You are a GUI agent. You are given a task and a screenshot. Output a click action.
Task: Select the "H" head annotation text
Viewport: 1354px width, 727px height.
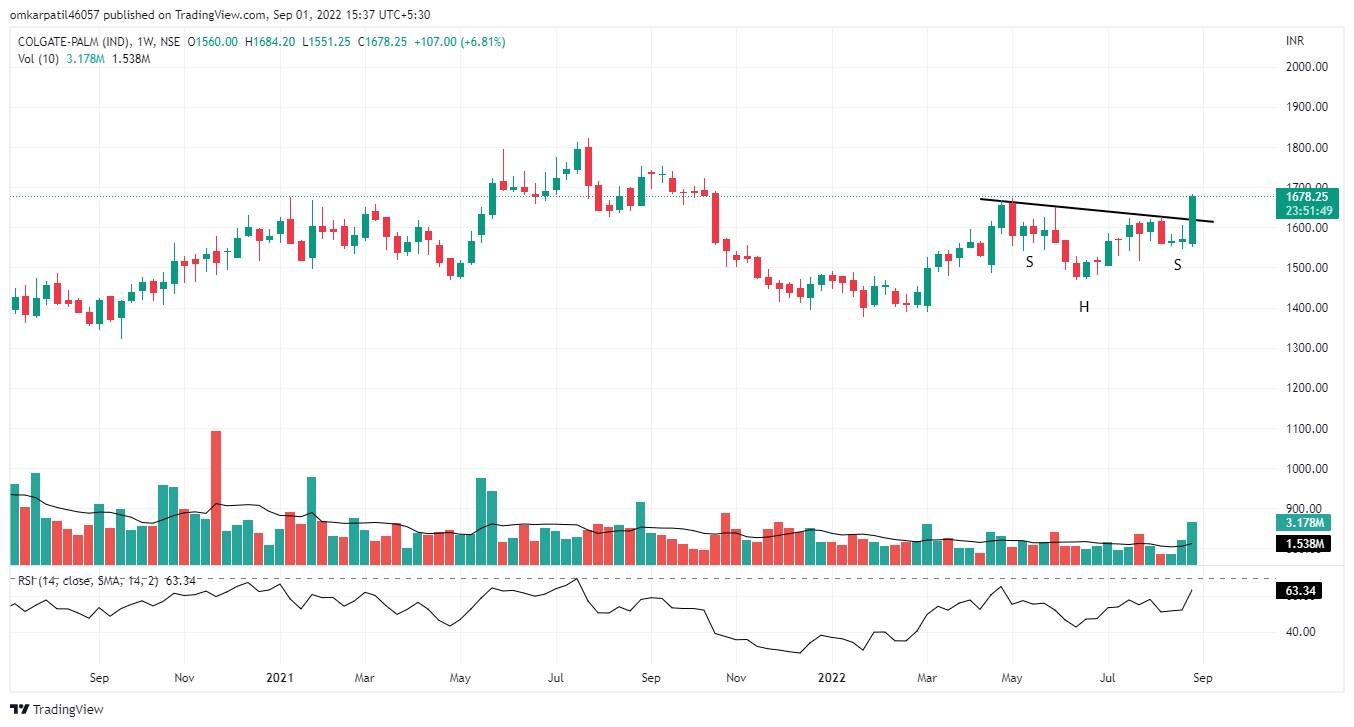[x=1084, y=307]
